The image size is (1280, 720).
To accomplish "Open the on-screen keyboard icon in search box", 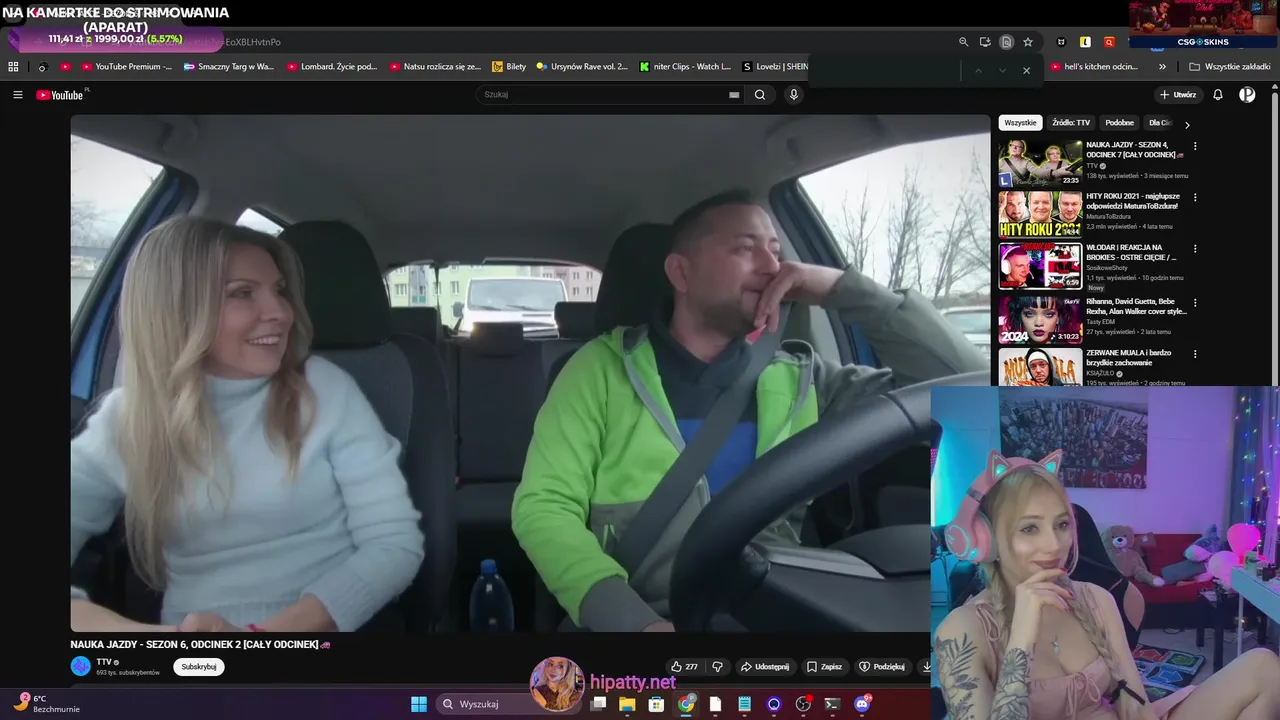I will click(734, 95).
